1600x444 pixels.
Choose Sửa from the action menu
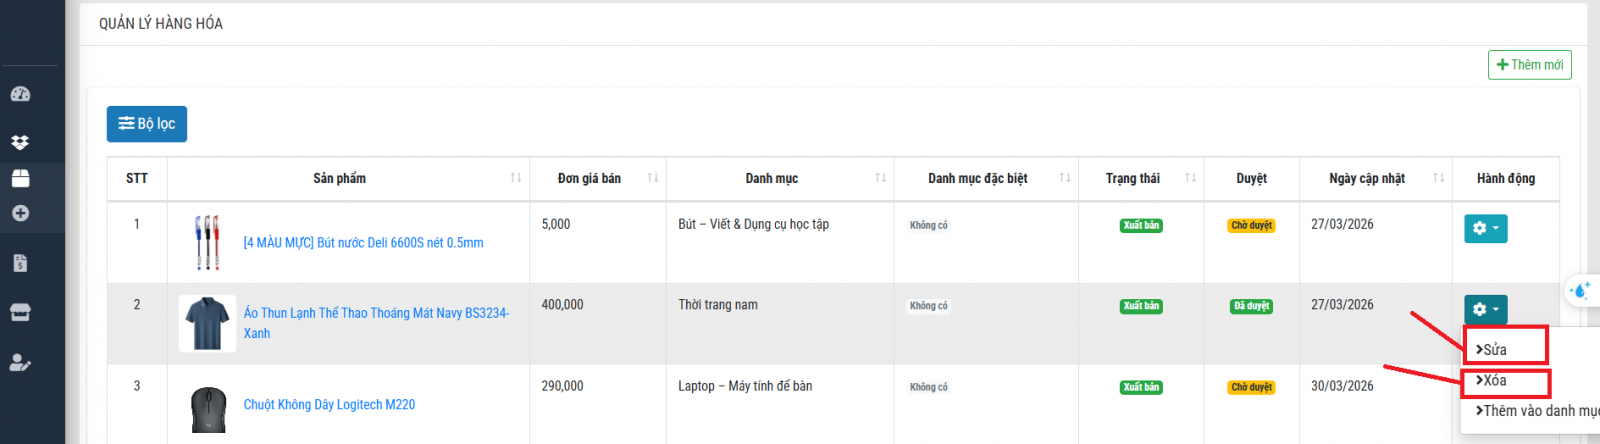(x=1491, y=349)
